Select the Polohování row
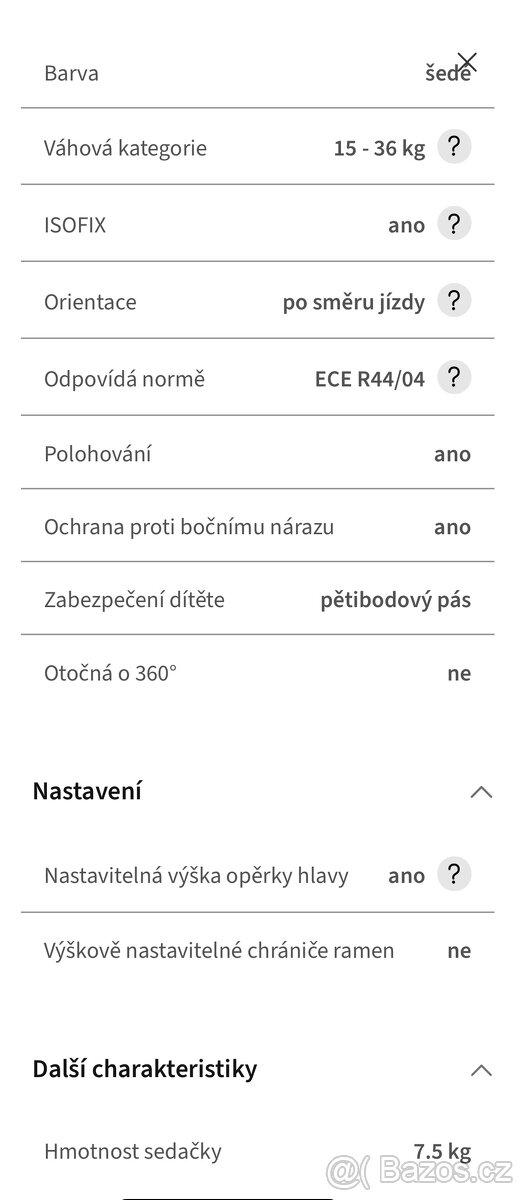Screen dimensions: 523x1200 [257, 453]
